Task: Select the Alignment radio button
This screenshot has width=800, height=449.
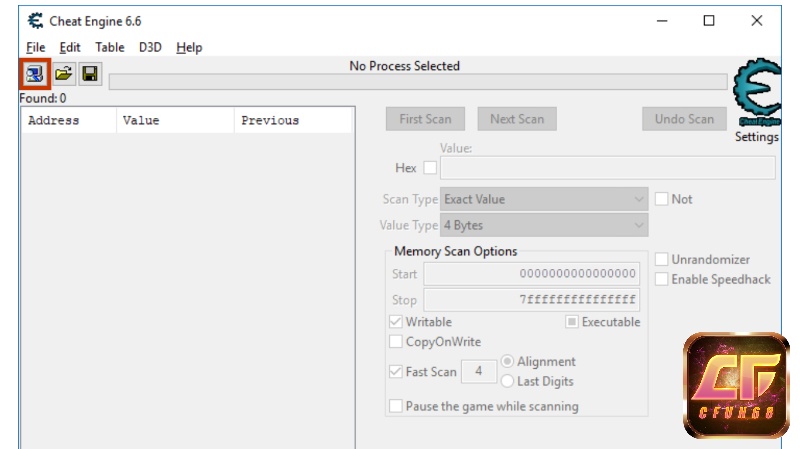Action: (507, 361)
